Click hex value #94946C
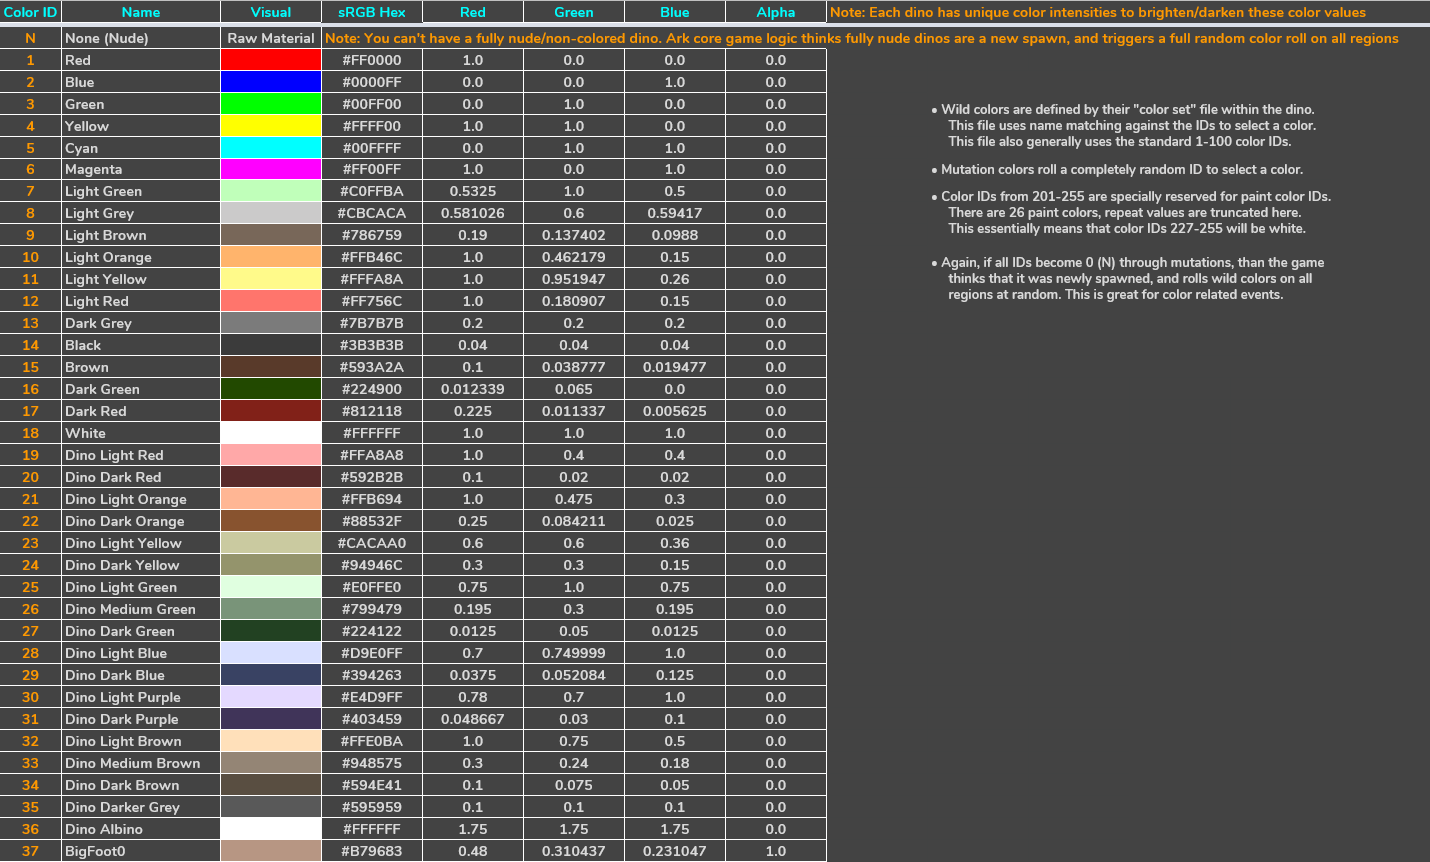This screenshot has width=1430, height=862. tap(372, 566)
